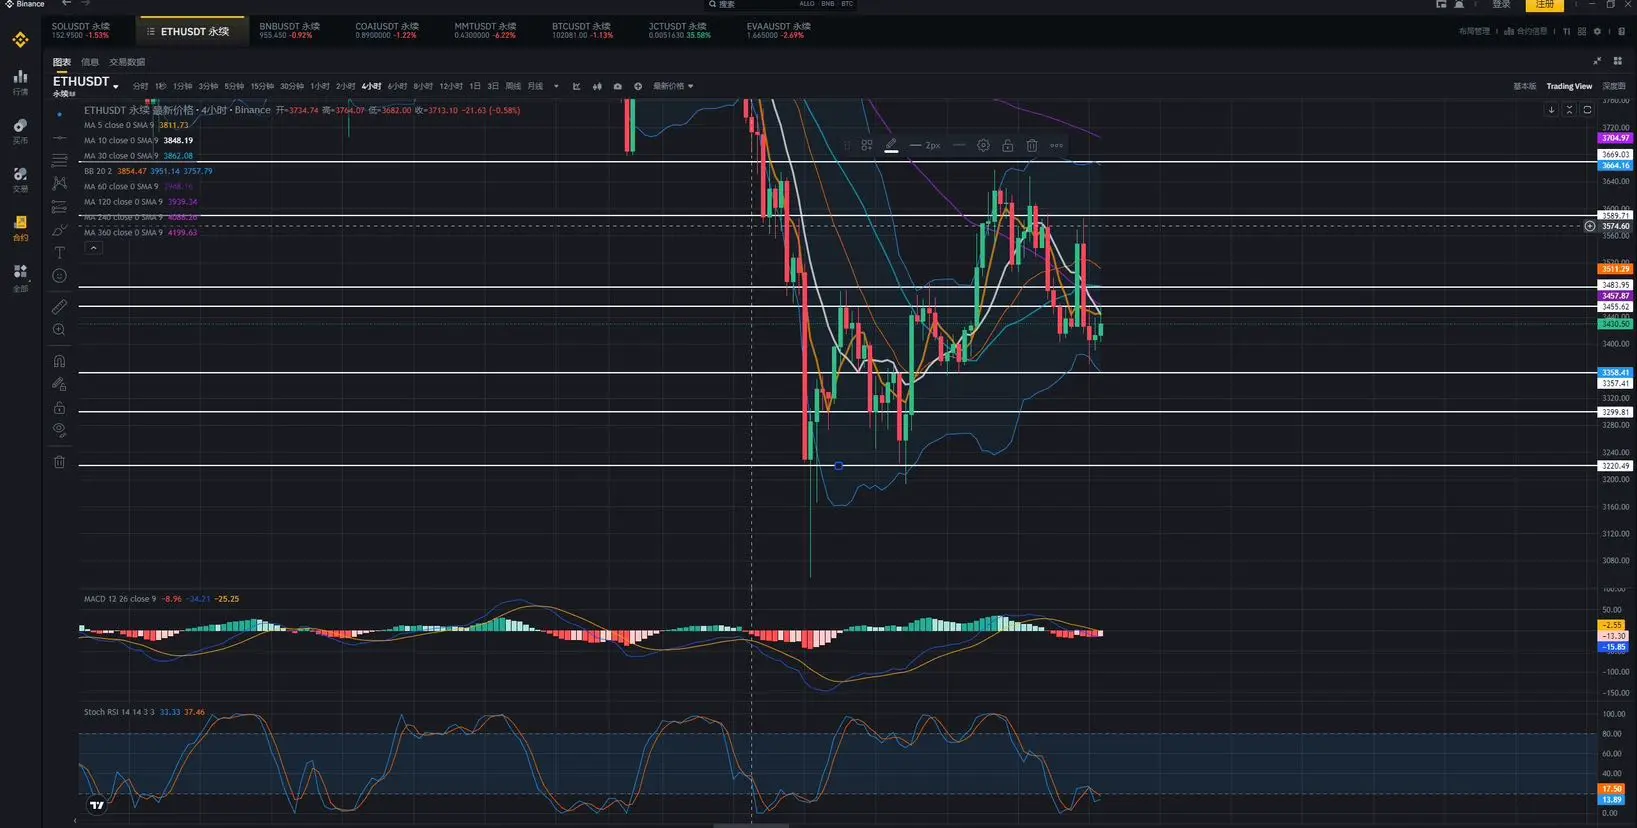This screenshot has height=828, width=1637.
Task: Open the selected line settings gear
Action: (x=983, y=145)
